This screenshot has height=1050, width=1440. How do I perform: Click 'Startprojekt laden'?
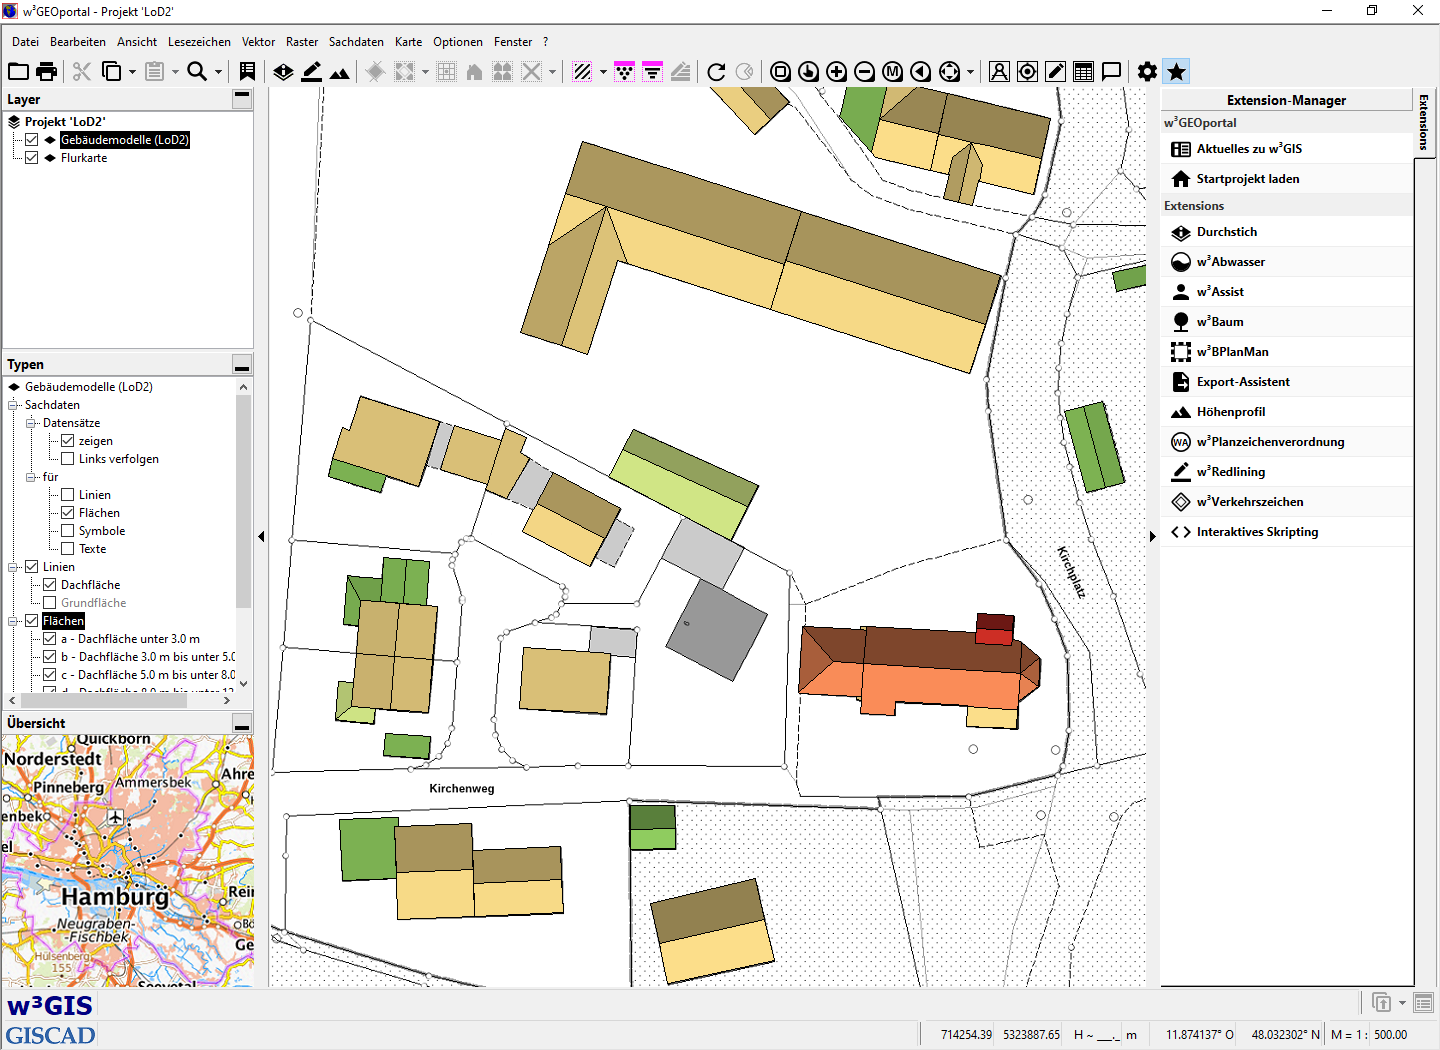(1287, 179)
